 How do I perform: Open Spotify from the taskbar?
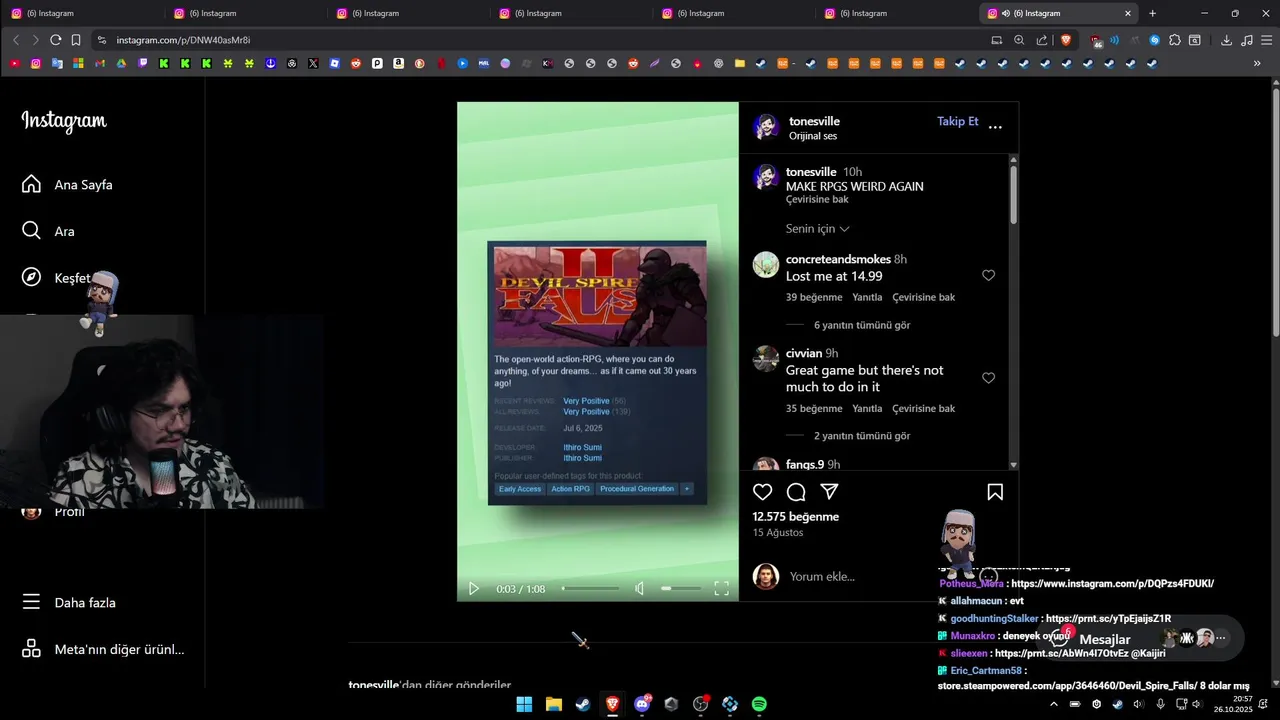pyautogui.click(x=759, y=704)
